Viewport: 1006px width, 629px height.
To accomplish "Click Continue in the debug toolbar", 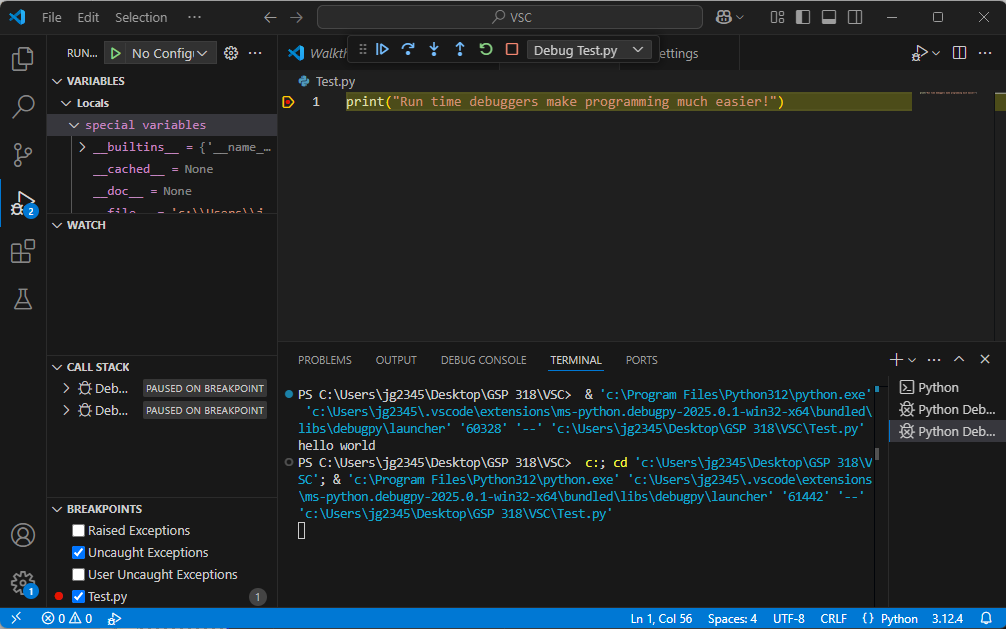I will click(382, 49).
